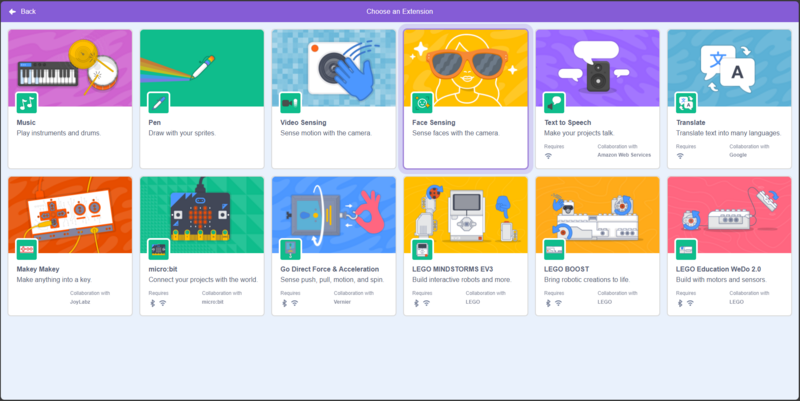Image resolution: width=800 pixels, height=401 pixels.
Task: Click the Makey Makey badge icon
Action: pos(27,249)
